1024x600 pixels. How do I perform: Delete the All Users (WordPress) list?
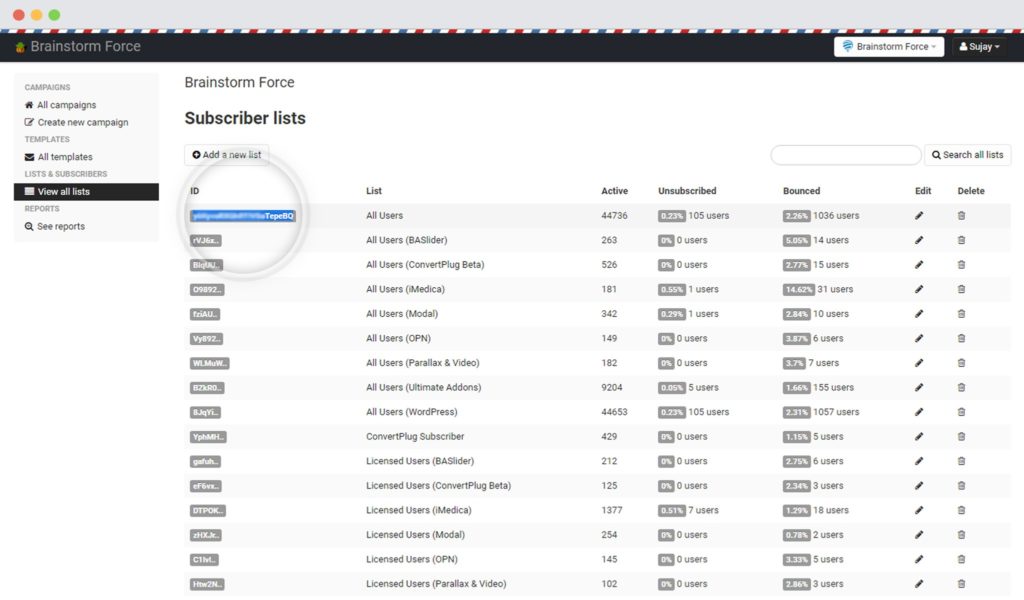point(961,411)
